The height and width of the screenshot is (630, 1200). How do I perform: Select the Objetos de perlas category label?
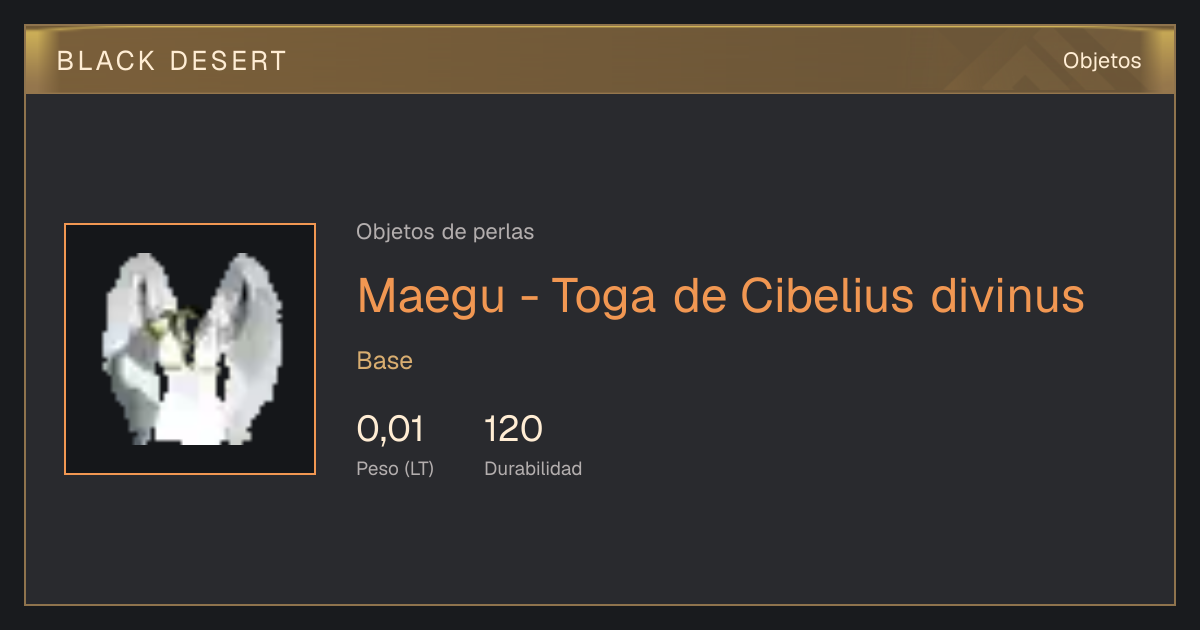coord(445,232)
